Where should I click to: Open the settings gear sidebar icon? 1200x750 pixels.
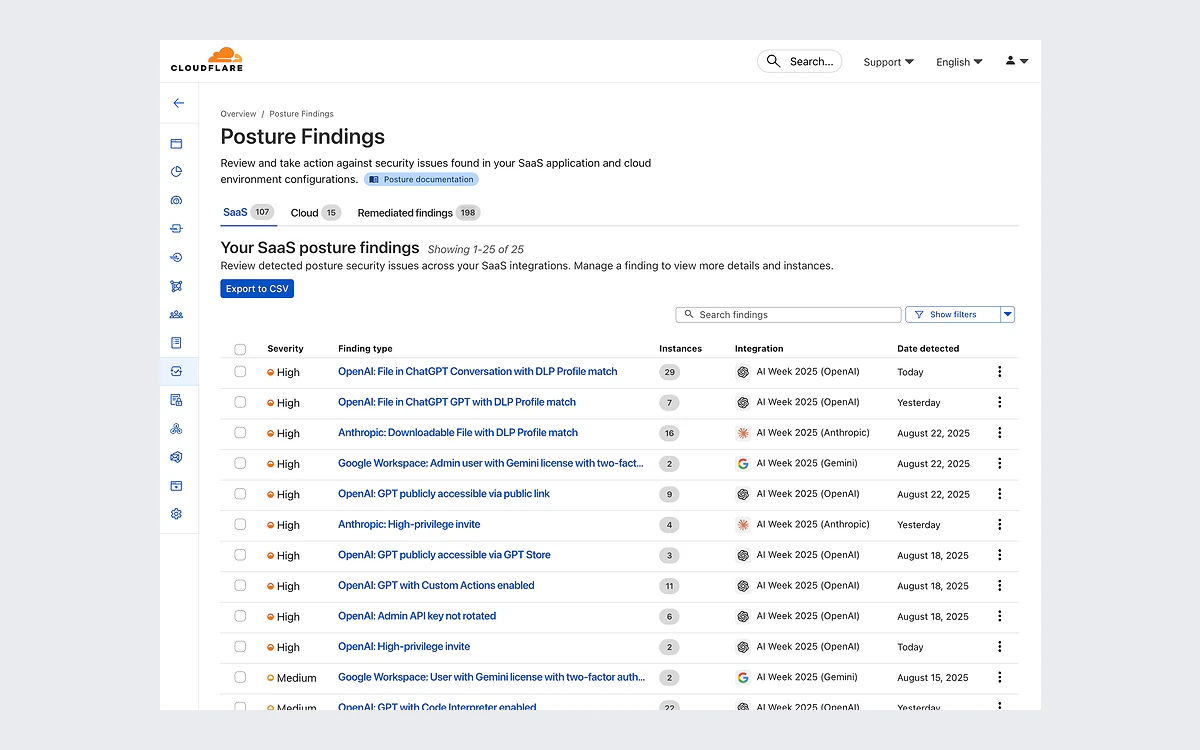click(176, 514)
